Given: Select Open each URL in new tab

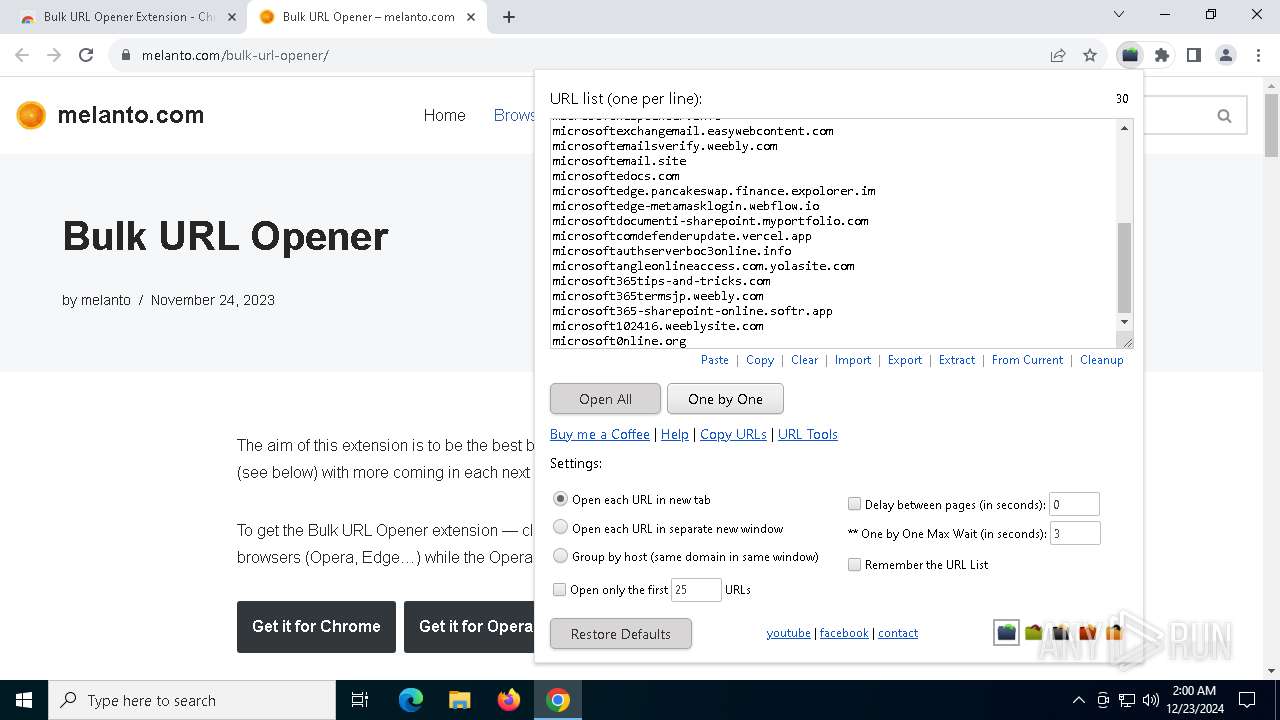Looking at the screenshot, I should (x=561, y=499).
